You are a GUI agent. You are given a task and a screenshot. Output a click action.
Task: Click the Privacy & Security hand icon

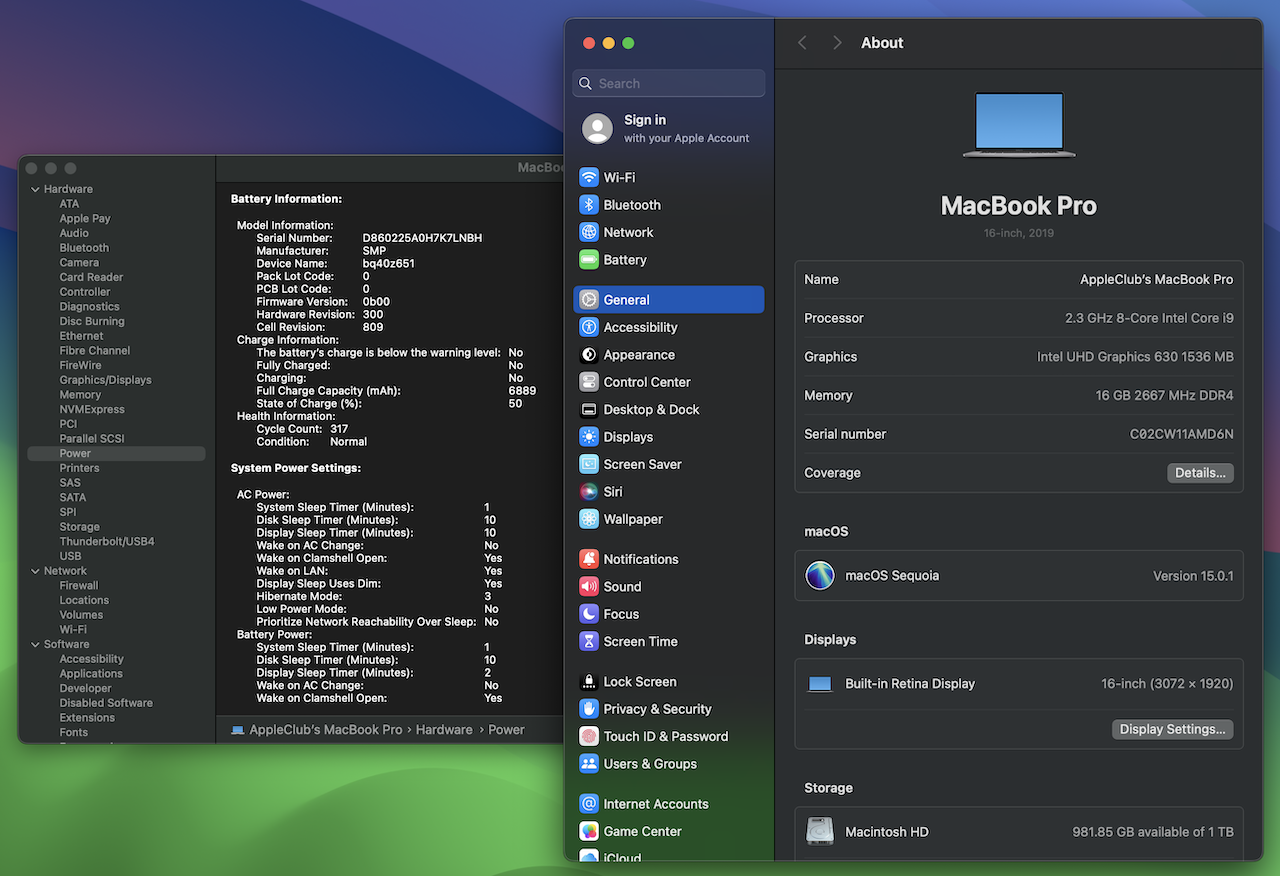click(589, 709)
